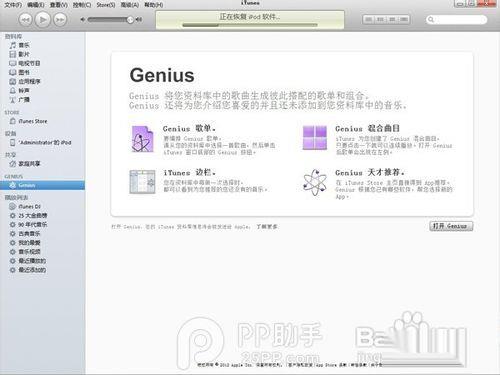Viewport: 500px width, 375px height.
Task: Click the play button
Action: point(42,20)
